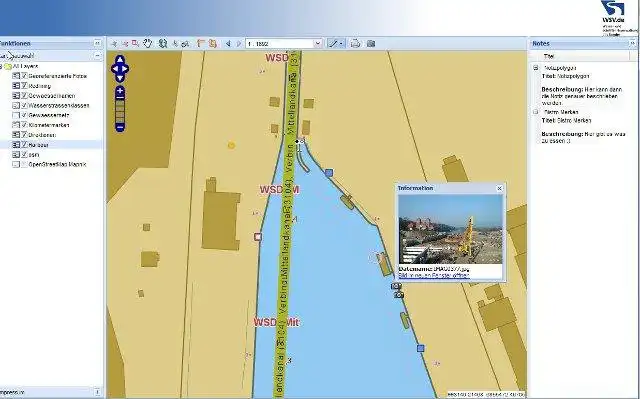This screenshot has height=399, width=640.
Task: Zoom out with the minus button
Action: [120, 127]
